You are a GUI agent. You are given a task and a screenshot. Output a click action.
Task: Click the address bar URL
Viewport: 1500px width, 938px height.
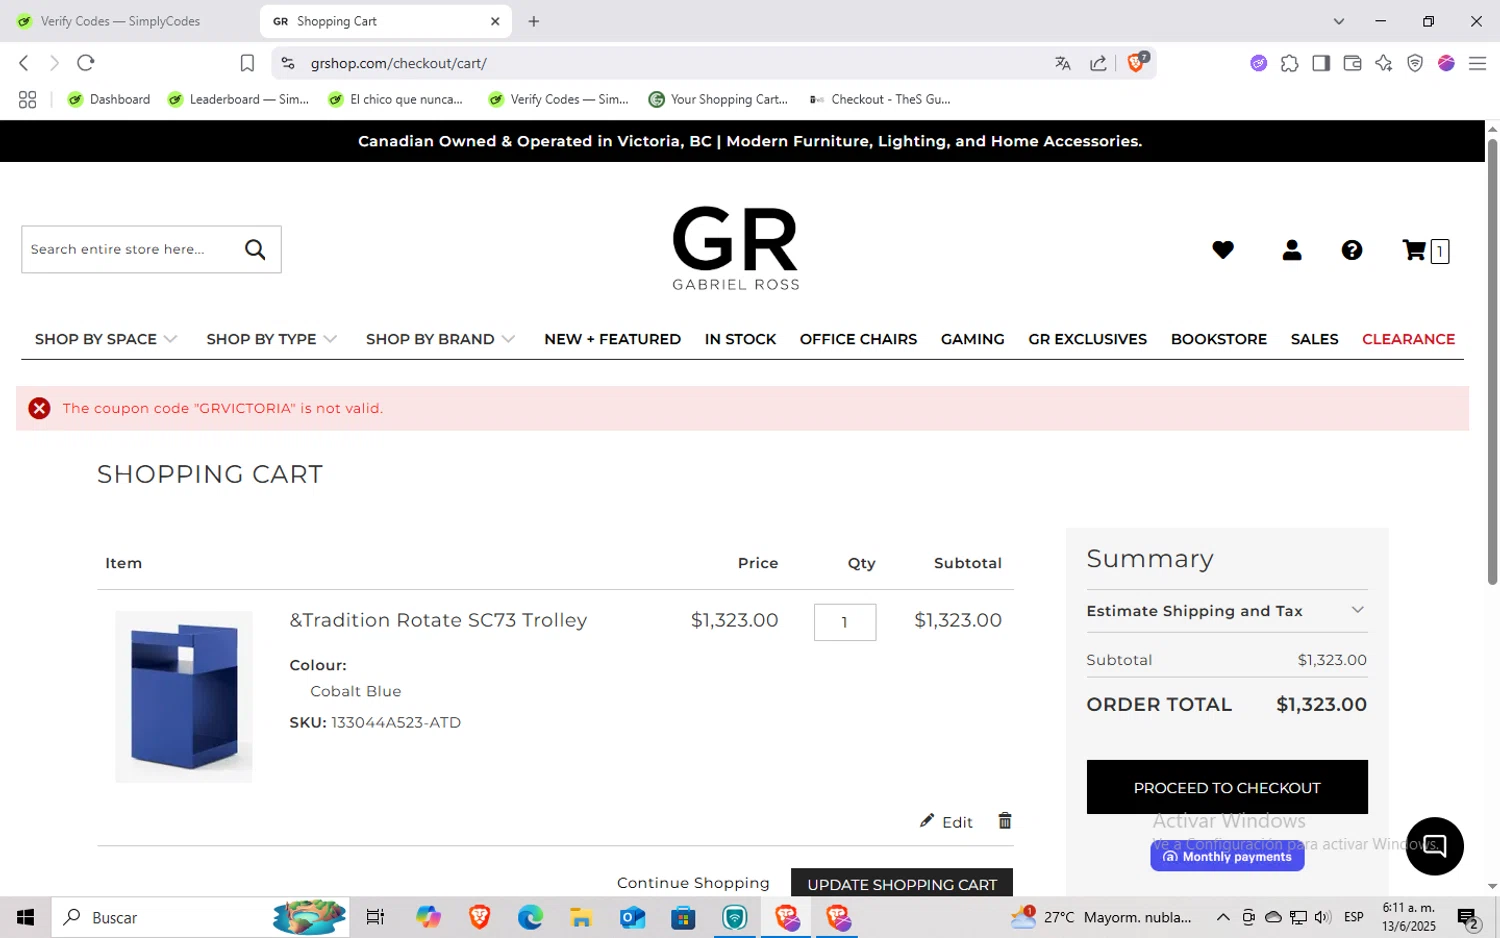click(x=398, y=63)
